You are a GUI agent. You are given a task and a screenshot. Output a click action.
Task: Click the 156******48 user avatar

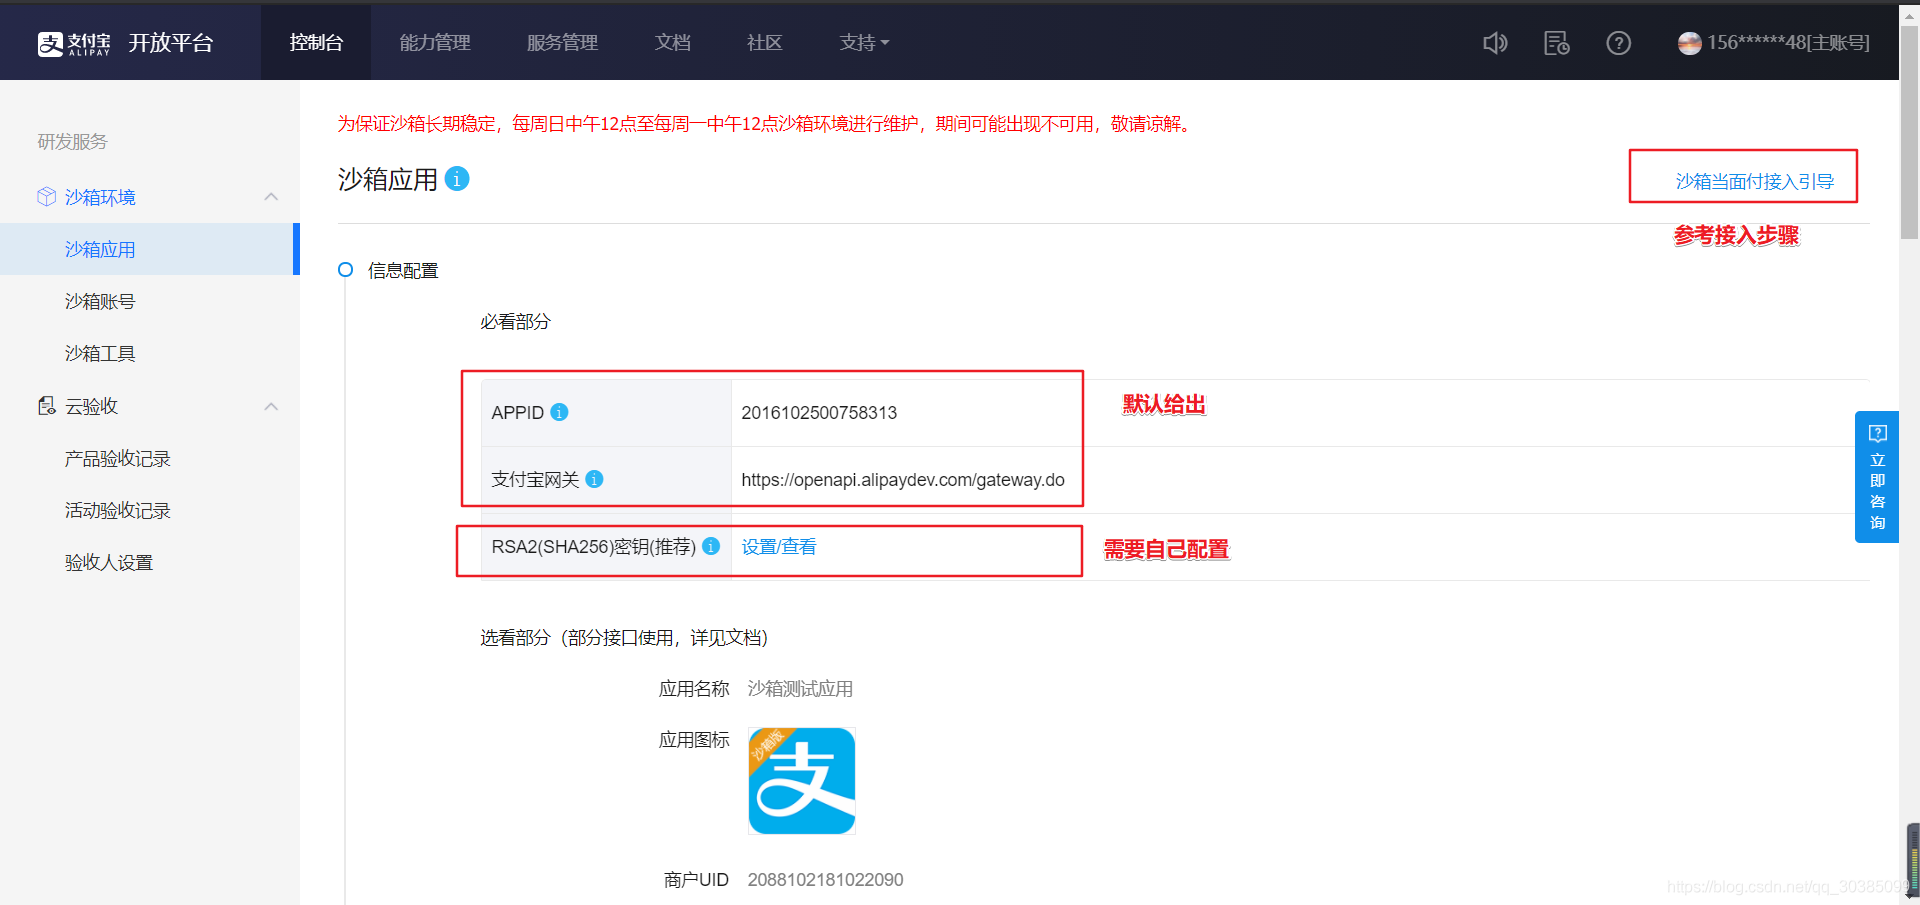click(x=1689, y=43)
